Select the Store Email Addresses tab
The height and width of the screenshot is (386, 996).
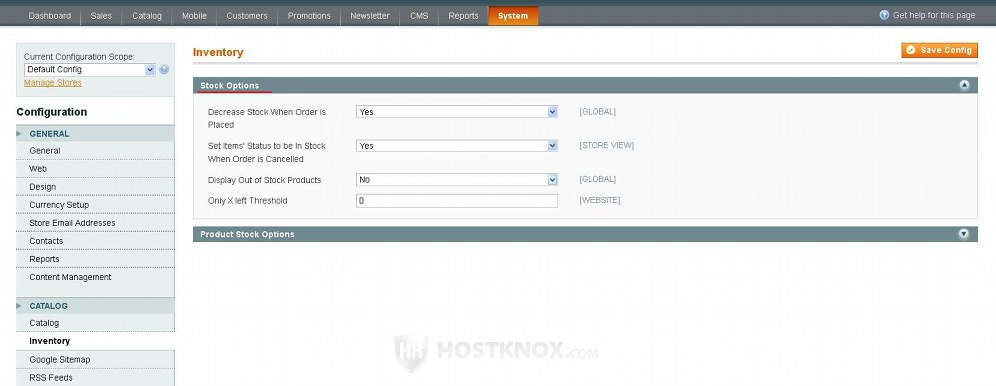click(x=95, y=223)
